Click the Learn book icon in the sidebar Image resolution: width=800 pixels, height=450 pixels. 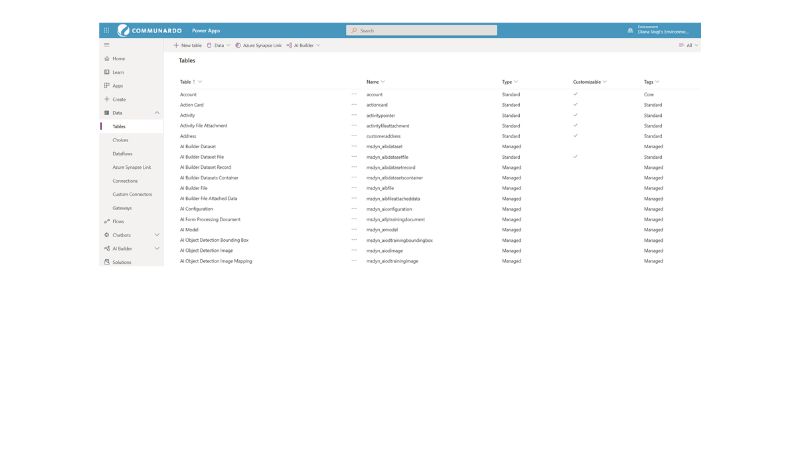tap(107, 72)
